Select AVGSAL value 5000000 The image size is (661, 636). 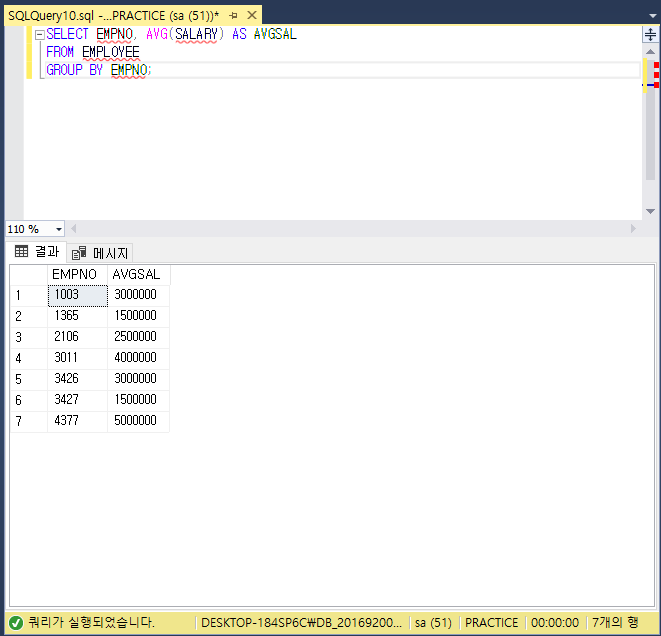point(138,422)
